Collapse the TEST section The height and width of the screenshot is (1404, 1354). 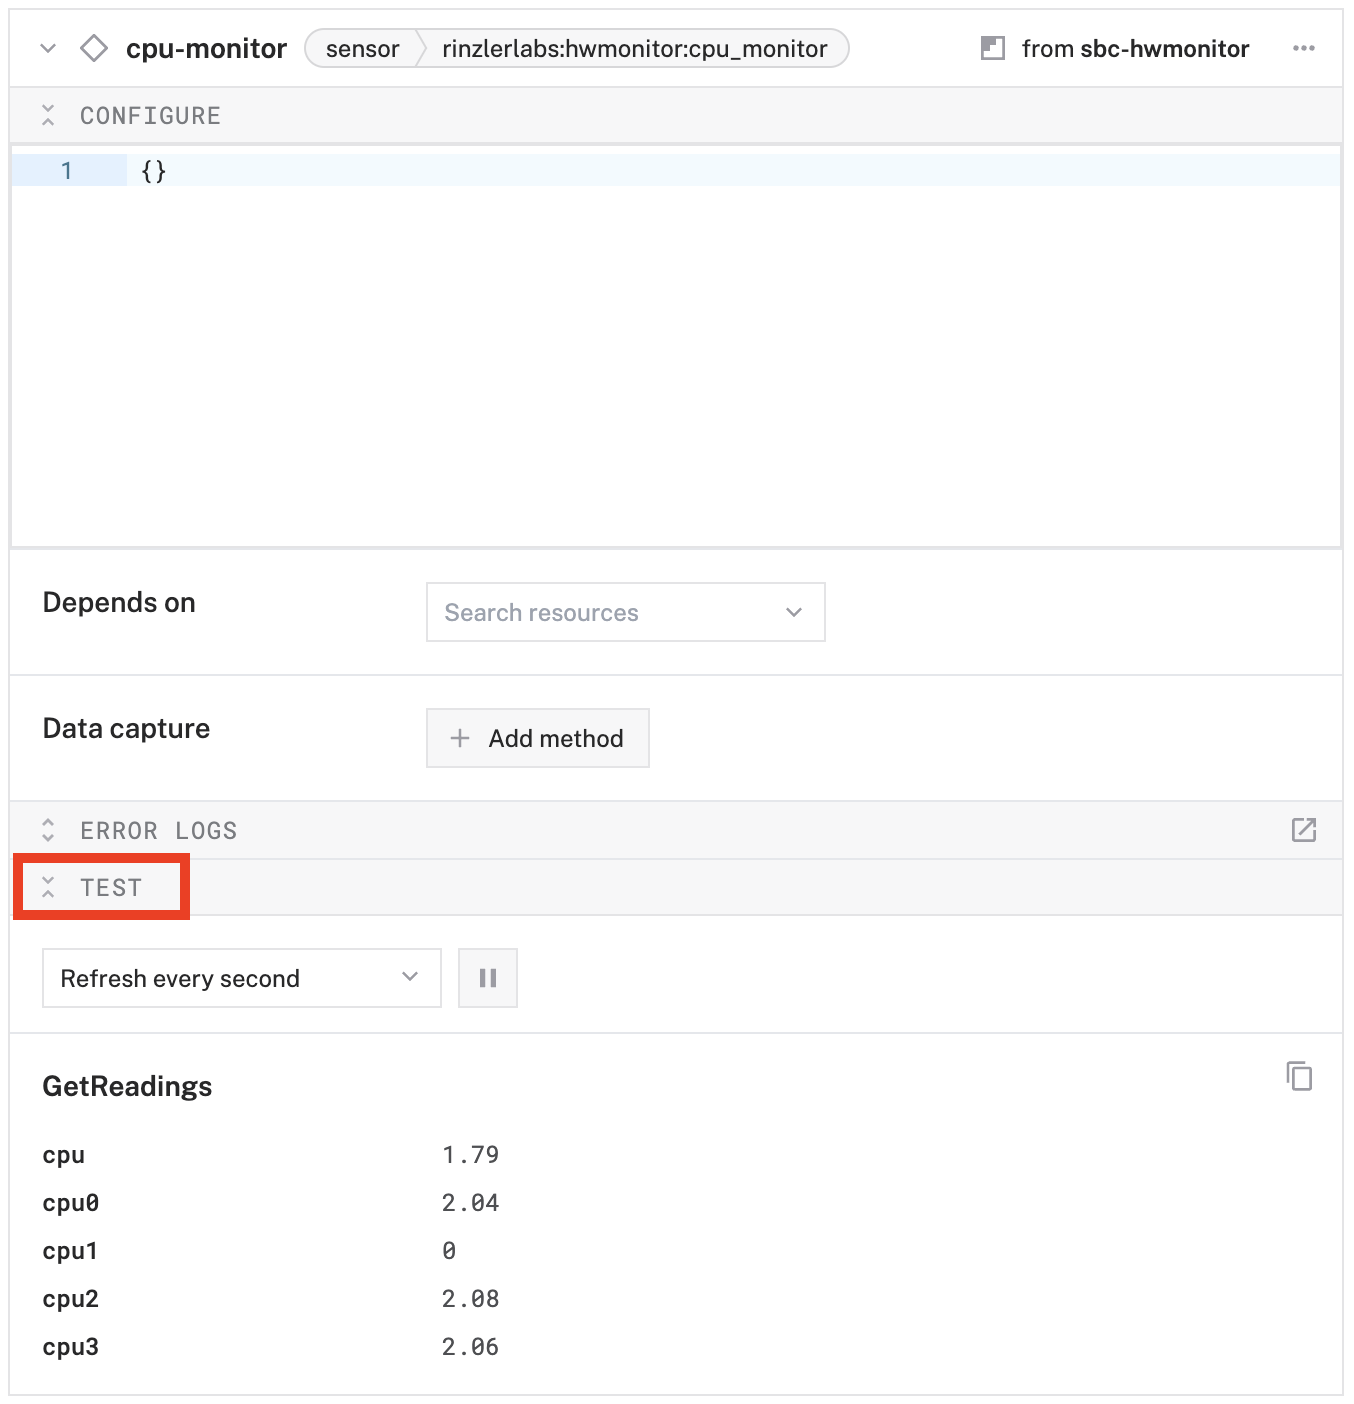click(x=48, y=887)
